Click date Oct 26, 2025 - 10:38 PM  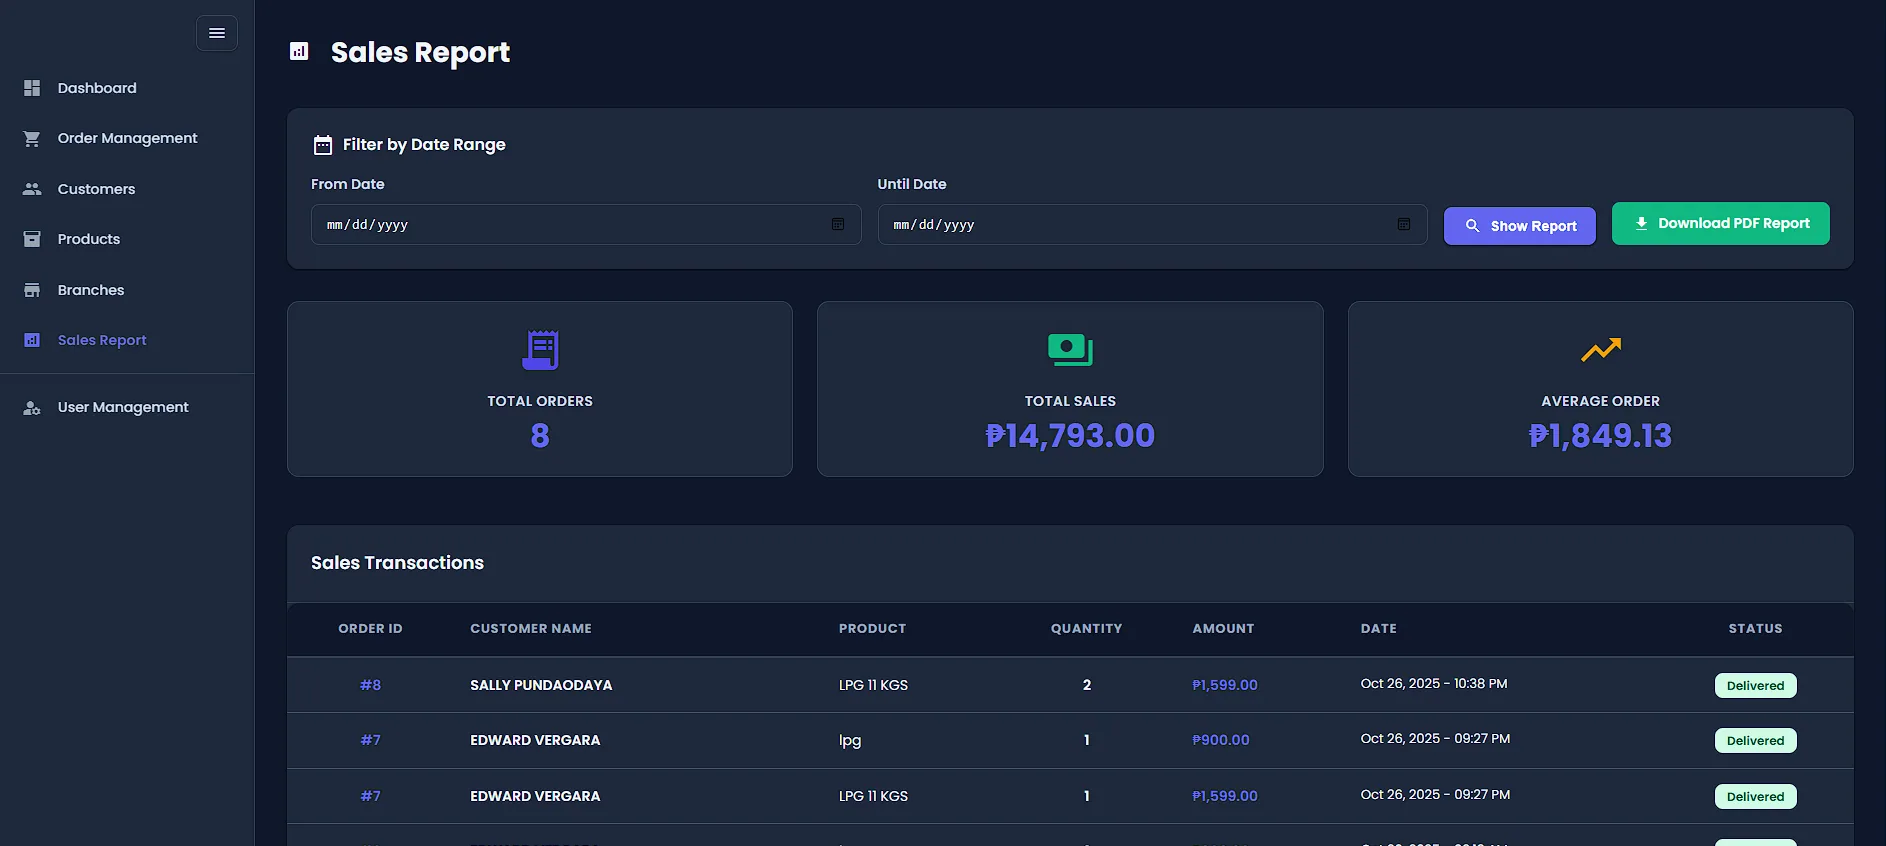[x=1434, y=684]
